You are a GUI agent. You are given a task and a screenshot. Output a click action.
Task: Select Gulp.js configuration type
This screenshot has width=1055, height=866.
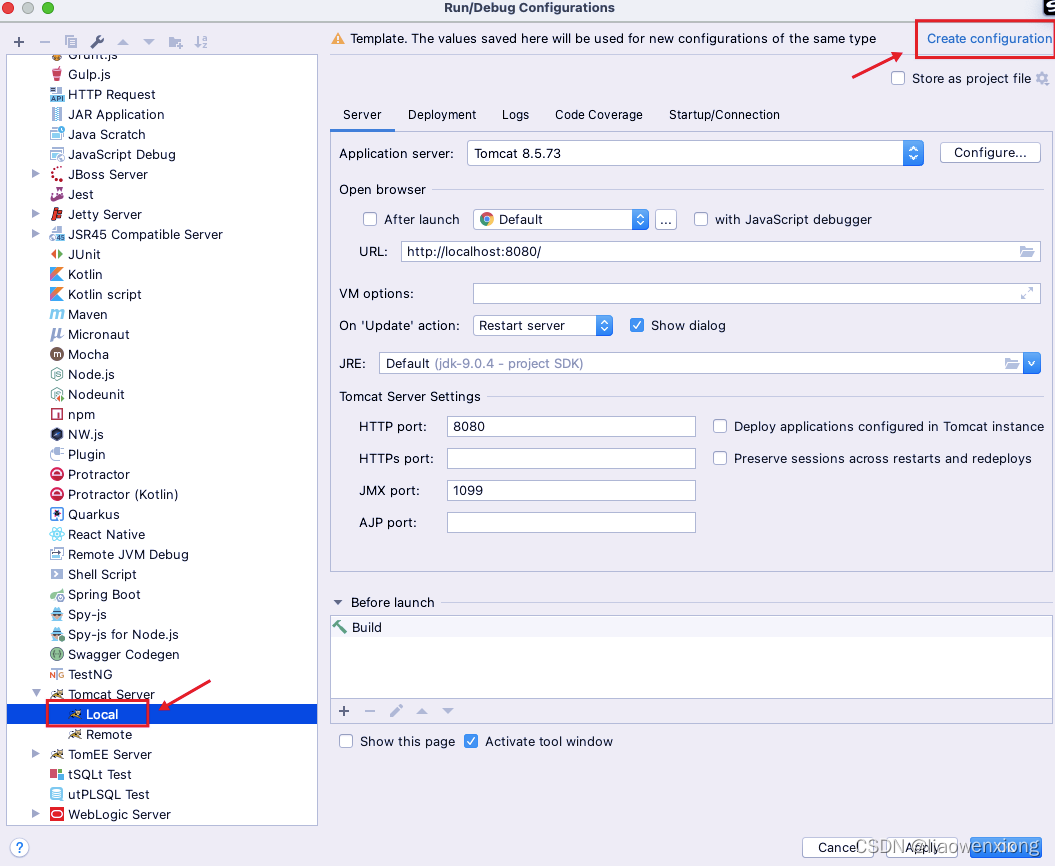coord(89,75)
